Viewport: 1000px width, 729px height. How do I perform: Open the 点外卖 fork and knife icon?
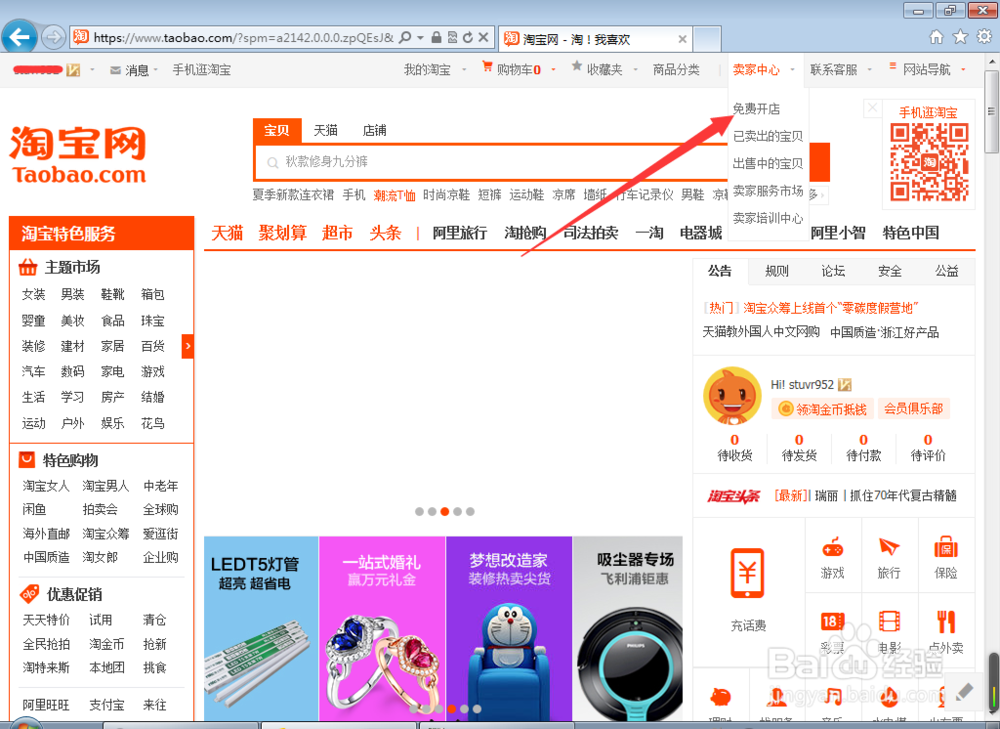(x=946, y=621)
